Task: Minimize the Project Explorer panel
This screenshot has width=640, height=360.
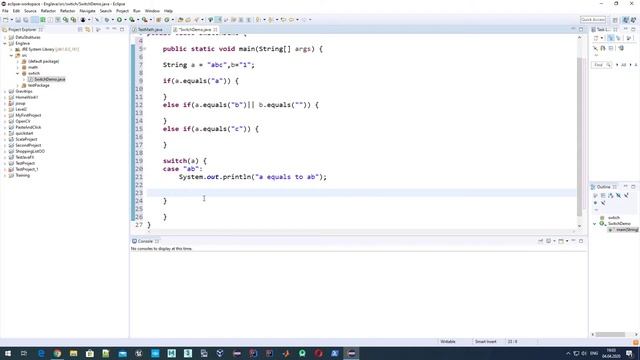Action: pyautogui.click(x=114, y=30)
